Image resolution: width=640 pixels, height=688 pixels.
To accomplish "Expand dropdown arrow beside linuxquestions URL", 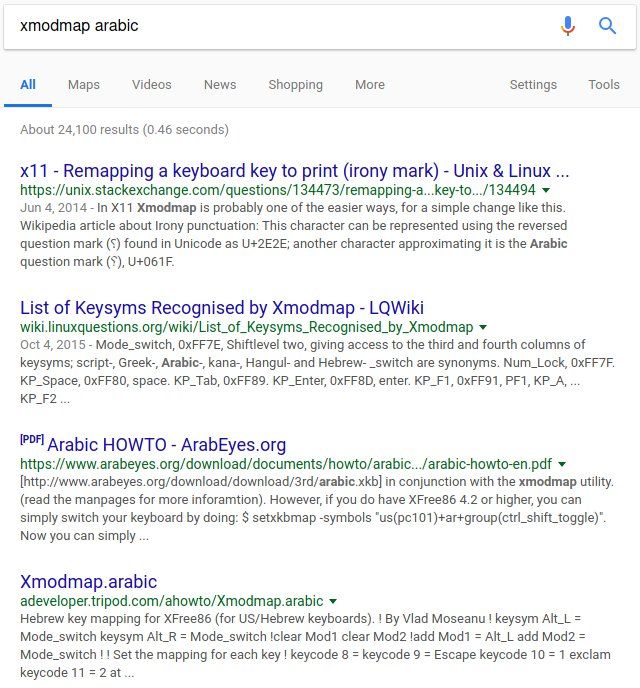I will (483, 327).
